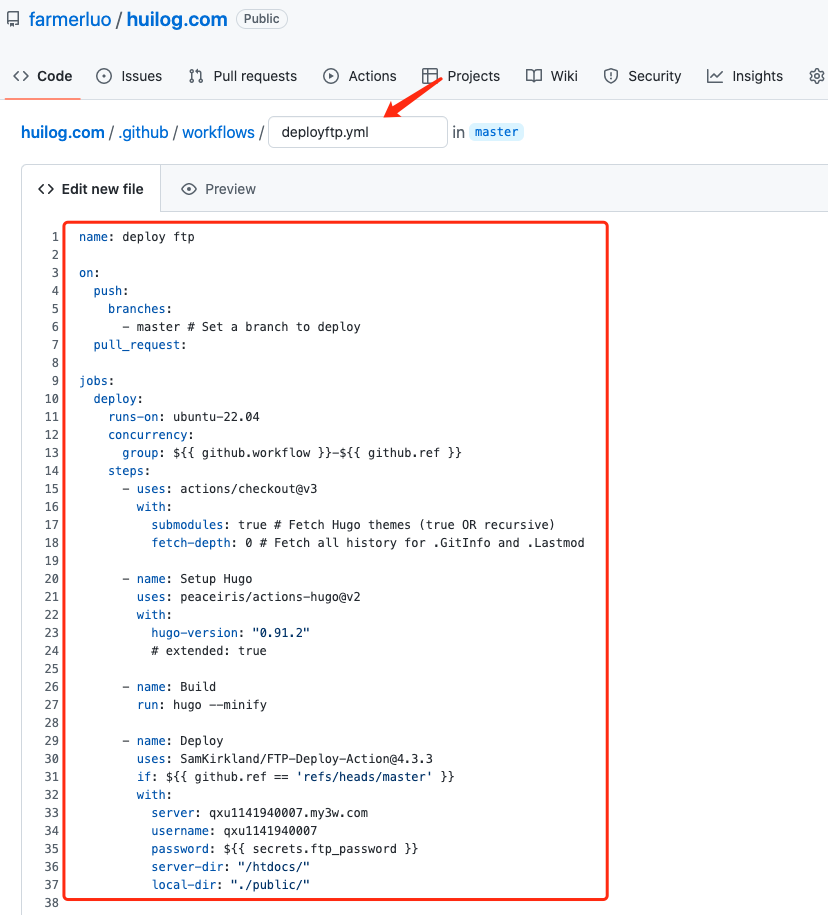Go to workflows breadcrumb folder
This screenshot has height=915, width=828.
click(218, 132)
